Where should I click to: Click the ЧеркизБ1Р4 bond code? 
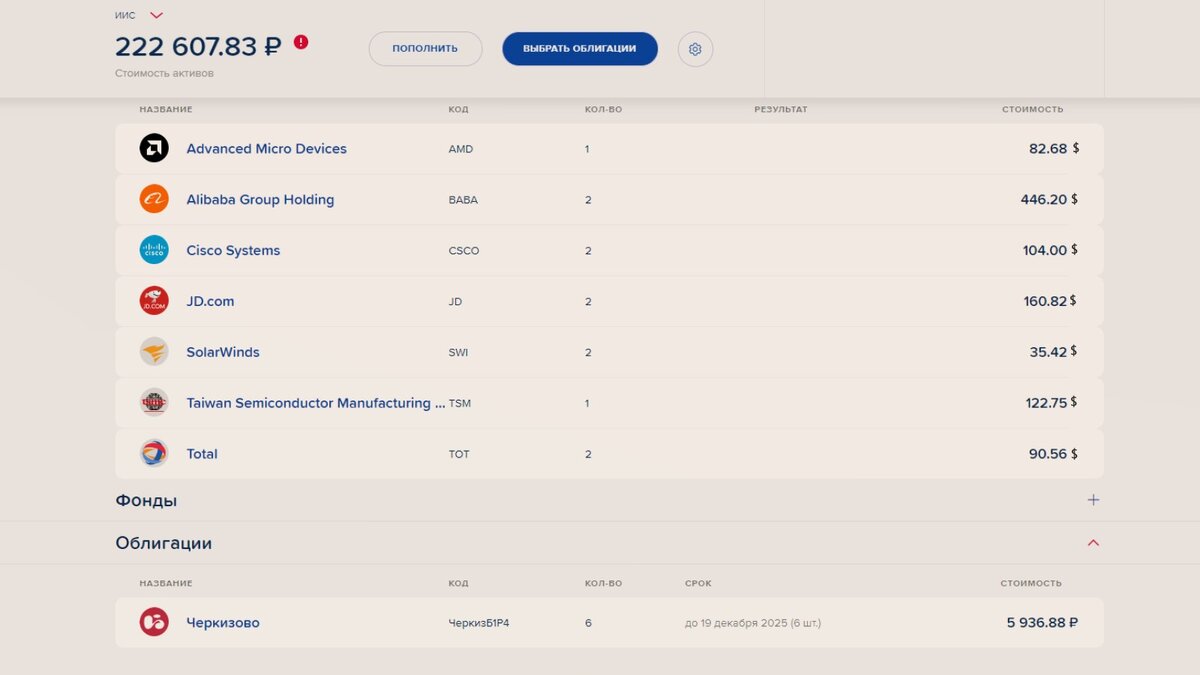(x=479, y=623)
